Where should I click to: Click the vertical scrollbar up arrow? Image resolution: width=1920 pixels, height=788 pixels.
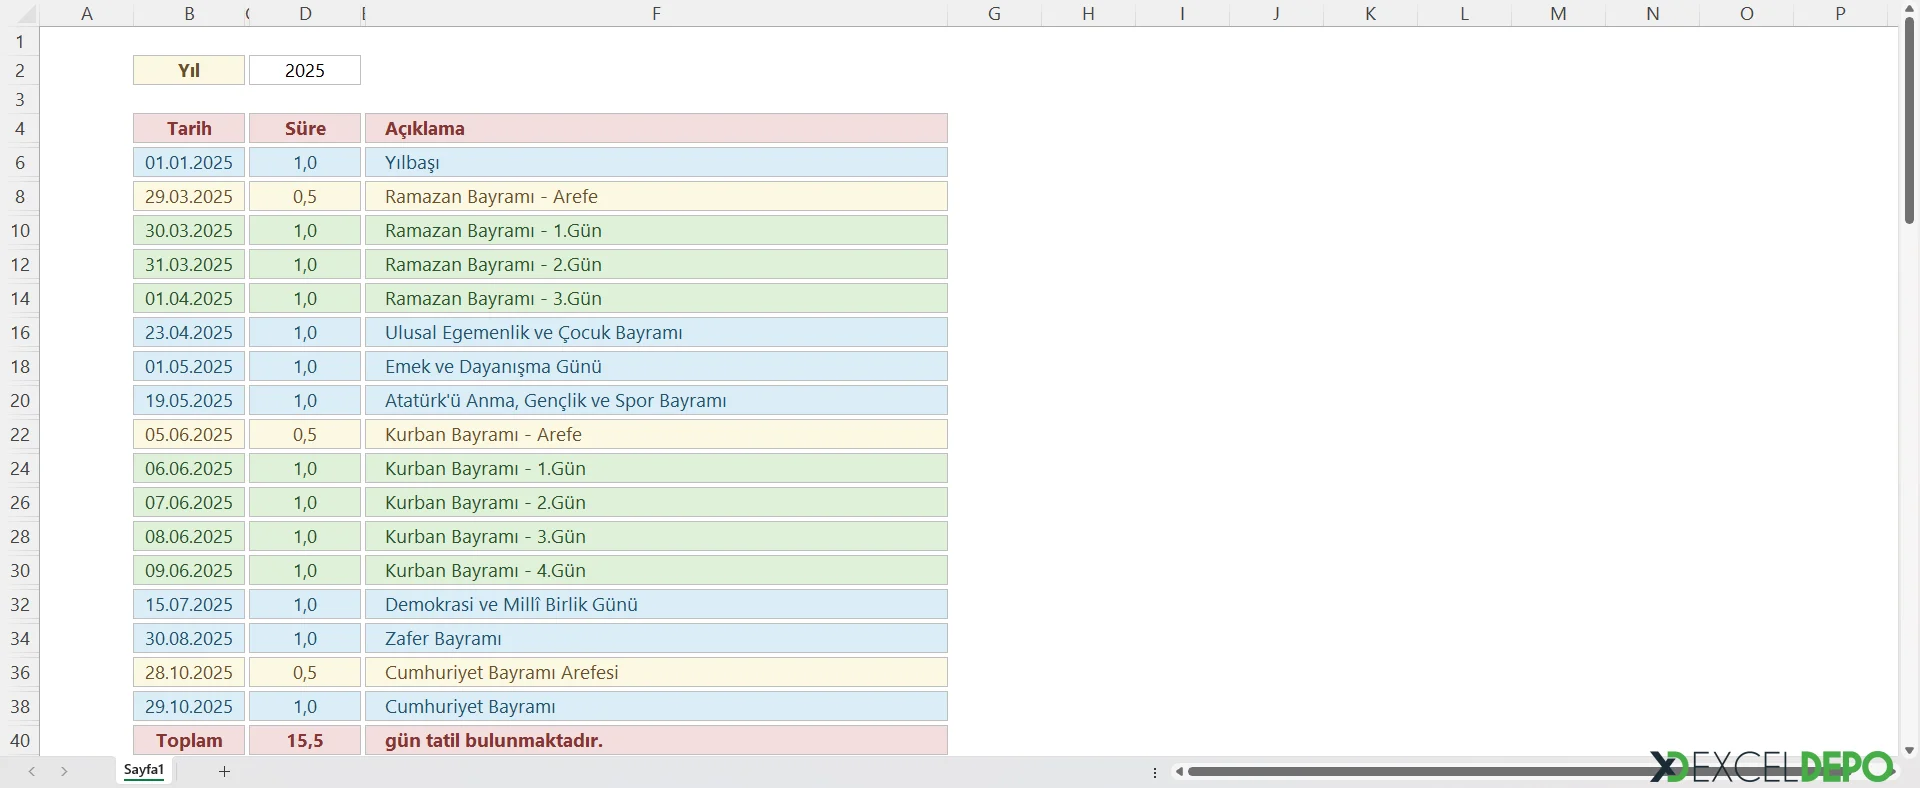tap(1909, 9)
